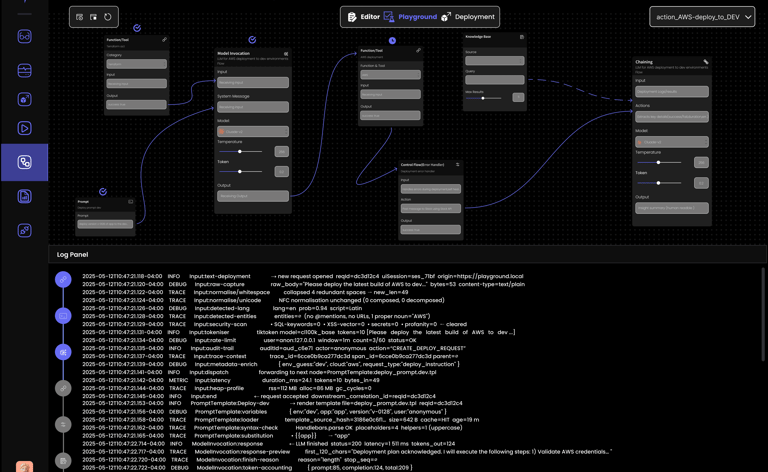Click the dice icon in left sidebar

(24, 99)
